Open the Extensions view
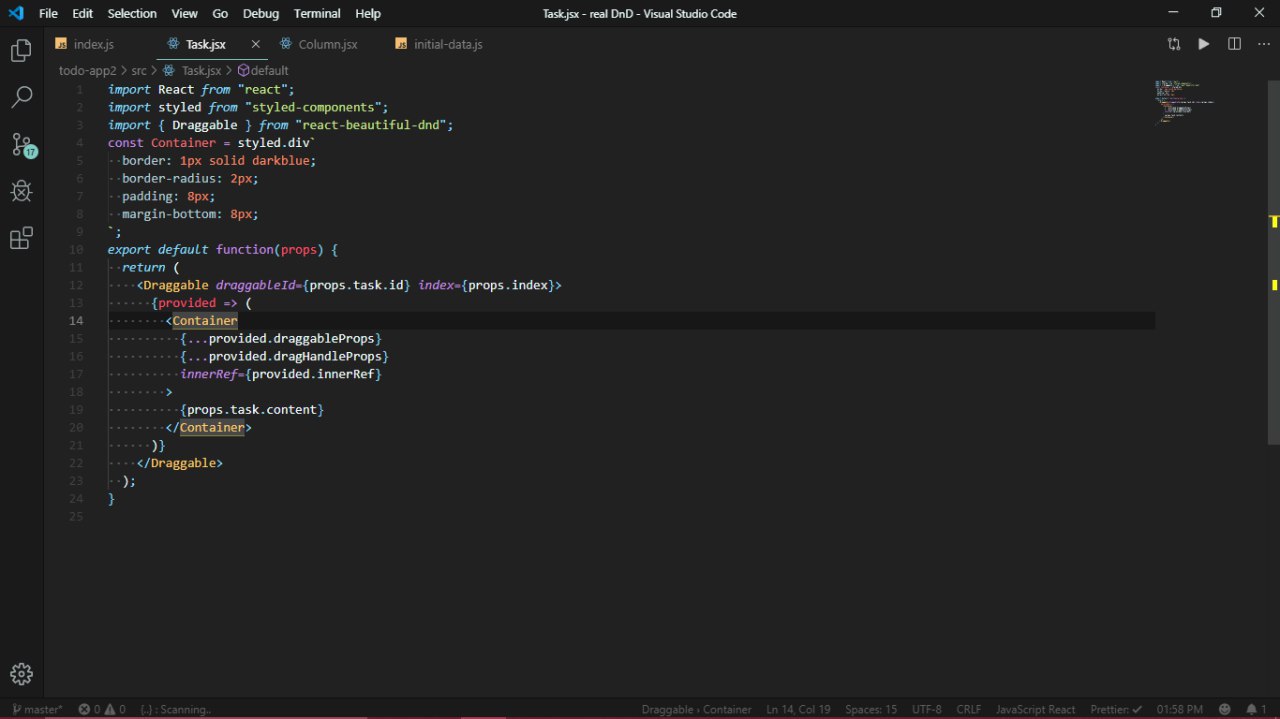1280x719 pixels. 21,238
